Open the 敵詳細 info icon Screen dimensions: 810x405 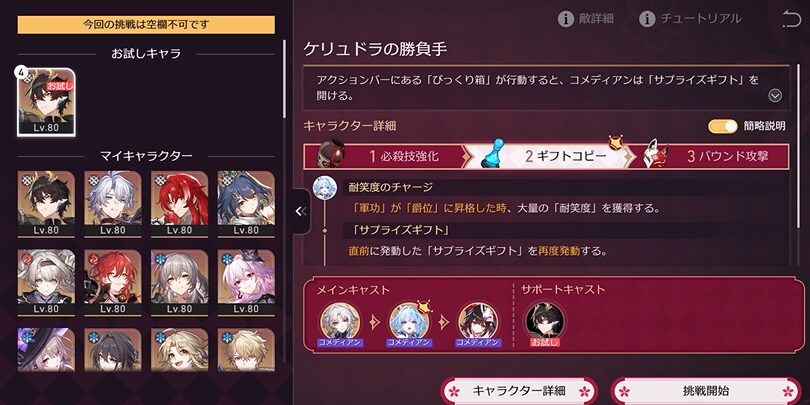[566, 20]
